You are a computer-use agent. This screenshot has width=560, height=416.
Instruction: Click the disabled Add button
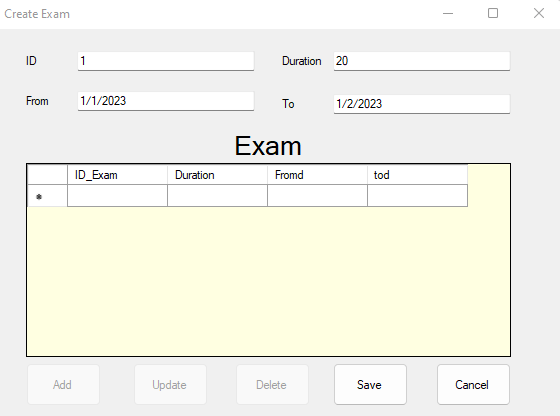63,385
